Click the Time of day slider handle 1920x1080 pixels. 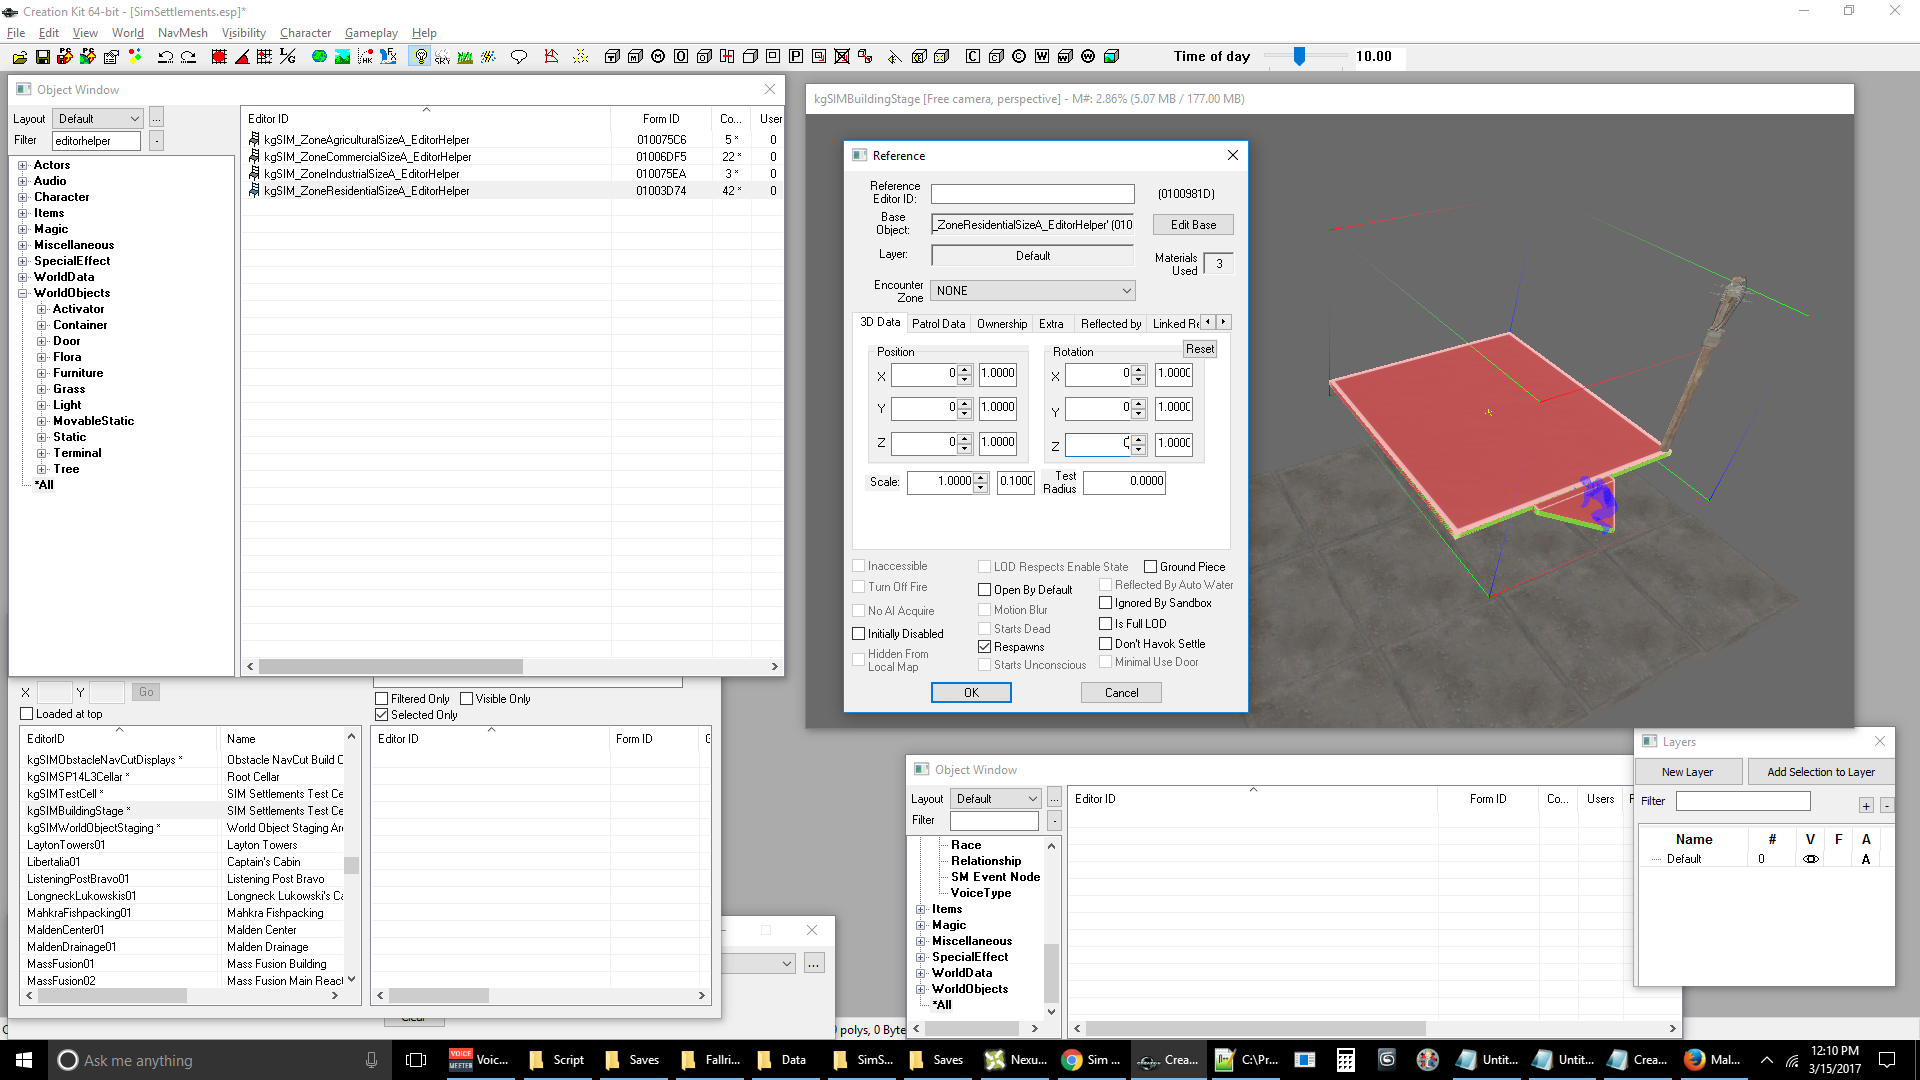1299,57
